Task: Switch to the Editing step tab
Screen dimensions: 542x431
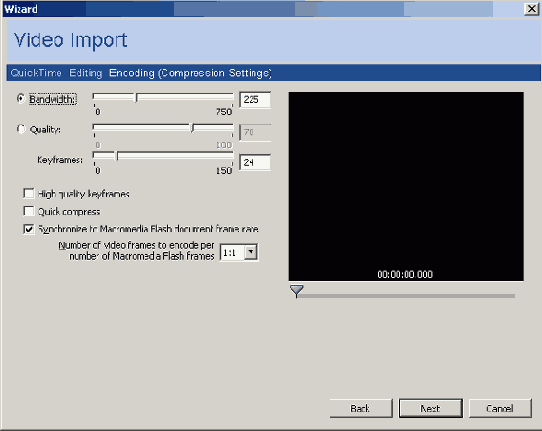Action: click(86, 73)
